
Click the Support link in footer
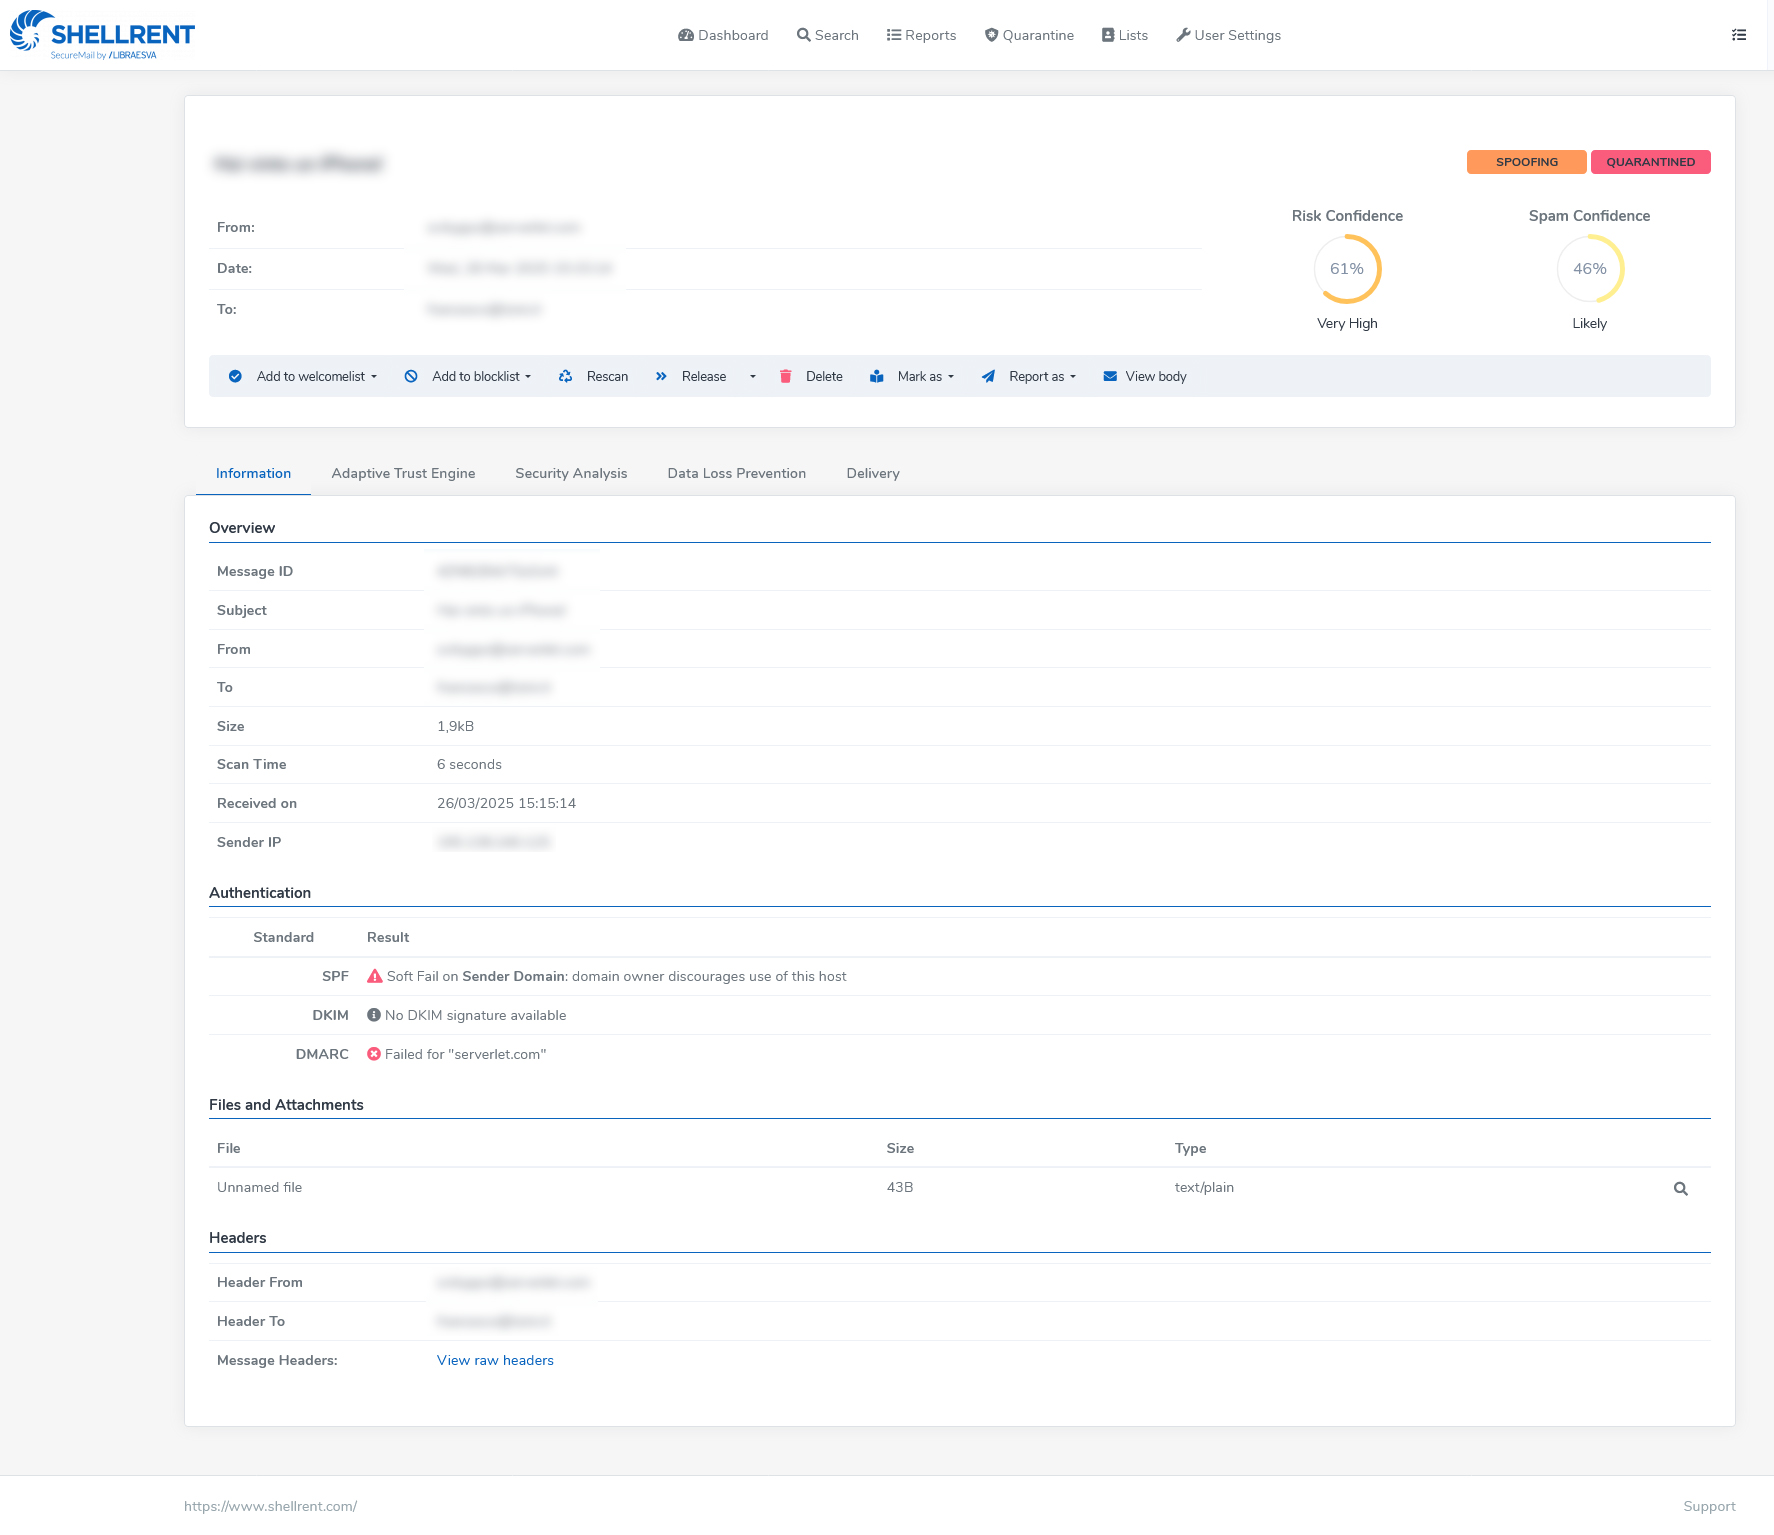1709,1507
